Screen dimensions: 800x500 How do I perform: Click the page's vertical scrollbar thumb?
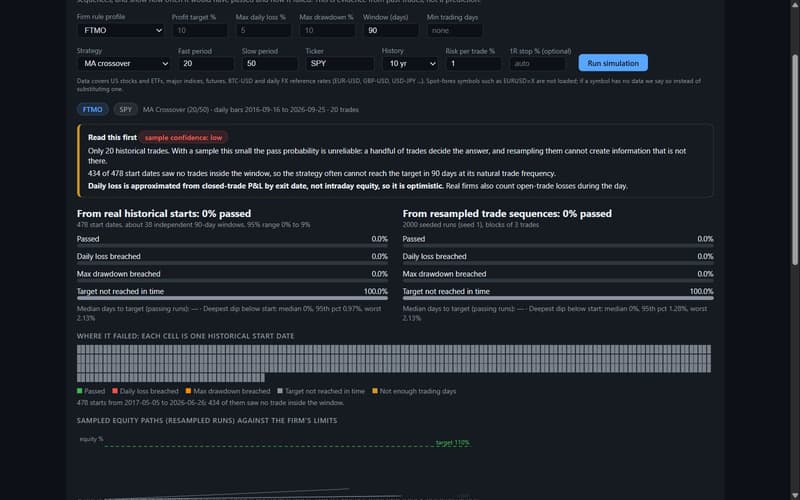tap(795, 159)
